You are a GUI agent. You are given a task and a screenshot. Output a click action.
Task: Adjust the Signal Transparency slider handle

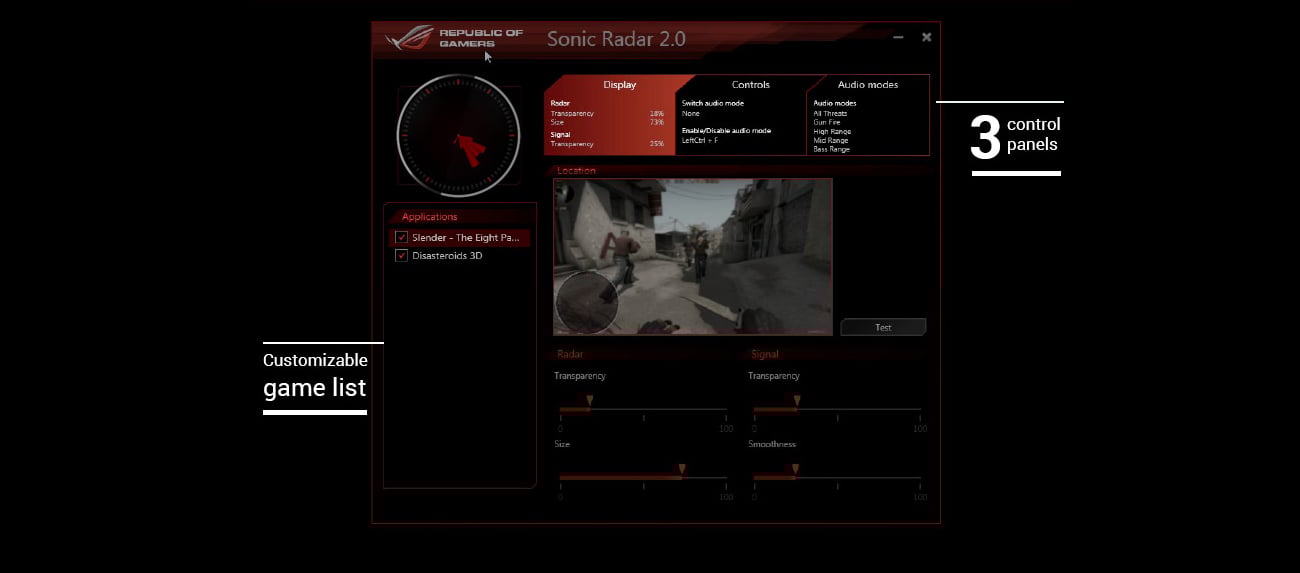[795, 400]
